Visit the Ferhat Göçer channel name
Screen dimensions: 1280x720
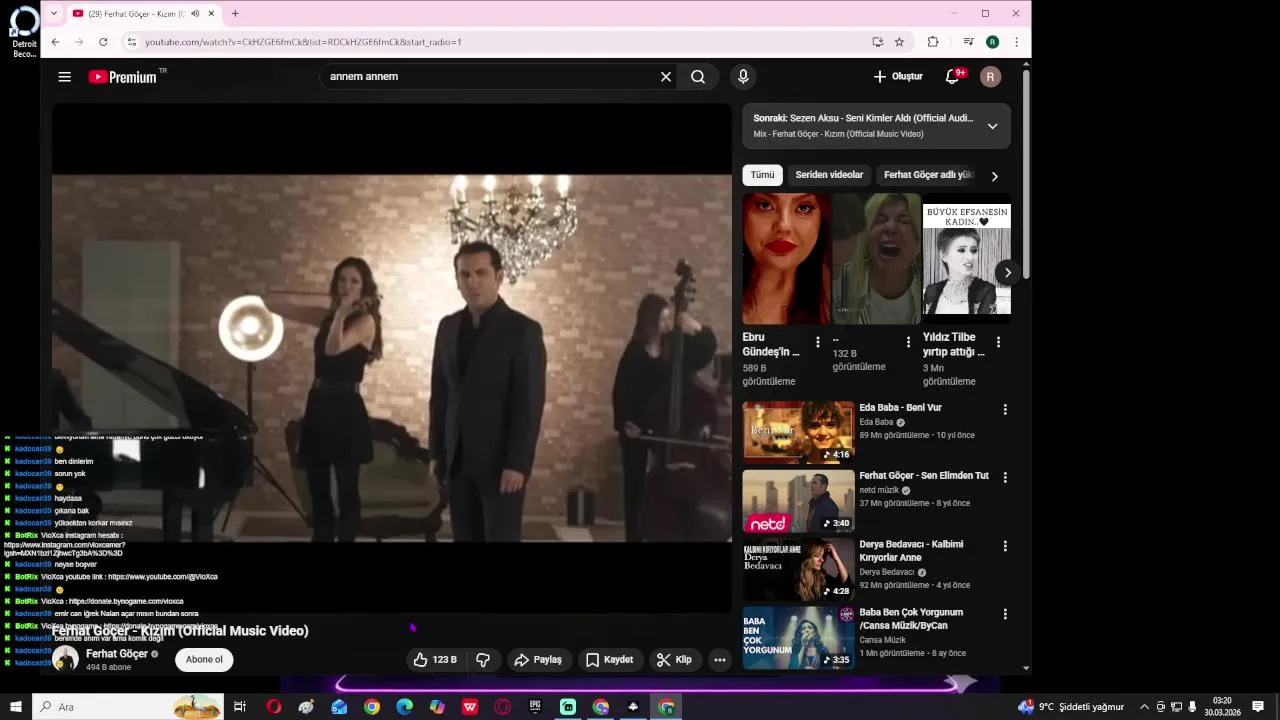click(117, 654)
